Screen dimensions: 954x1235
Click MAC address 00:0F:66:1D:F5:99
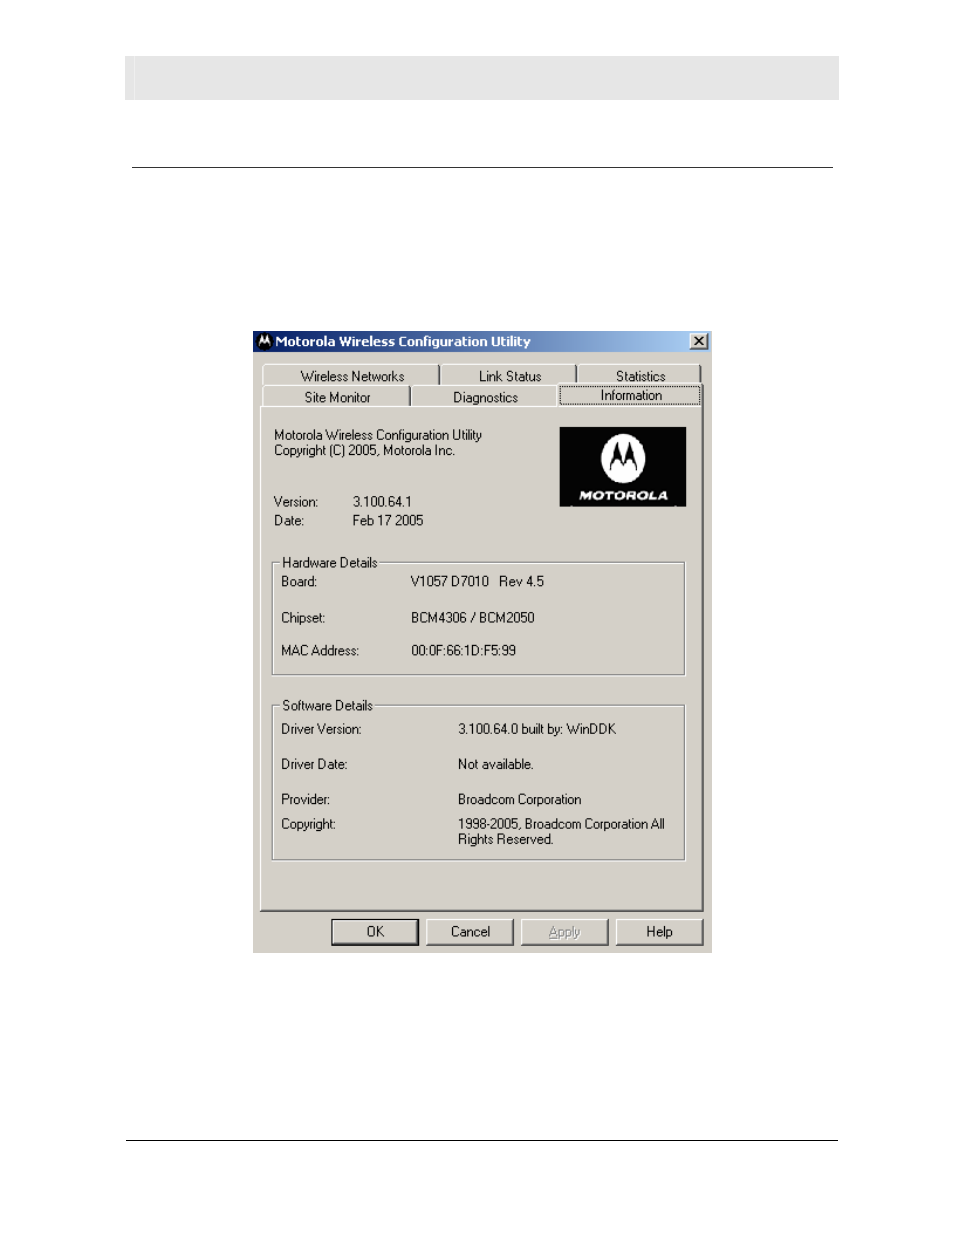pyautogui.click(x=463, y=650)
